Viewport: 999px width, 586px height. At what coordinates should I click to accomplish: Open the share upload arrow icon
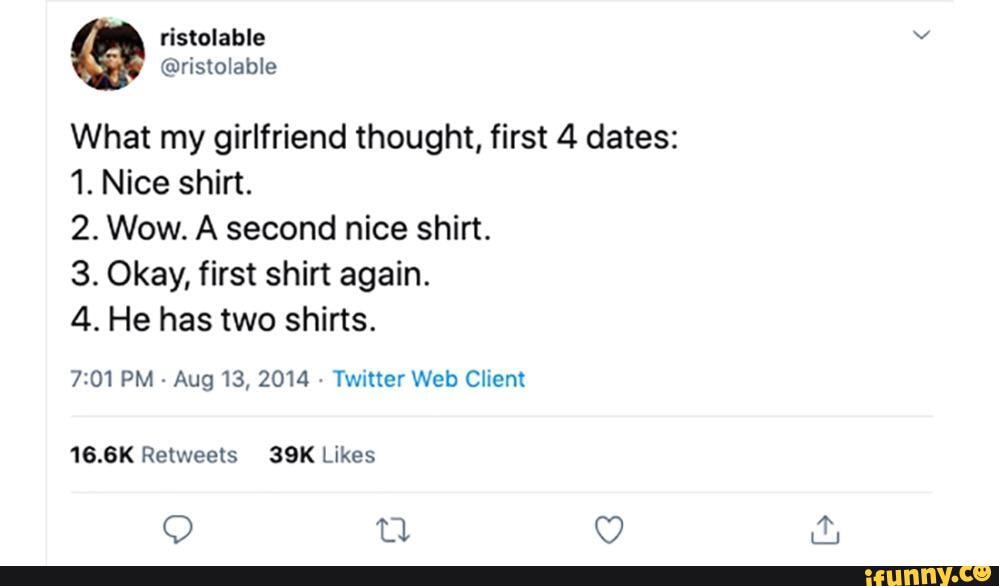click(x=823, y=530)
